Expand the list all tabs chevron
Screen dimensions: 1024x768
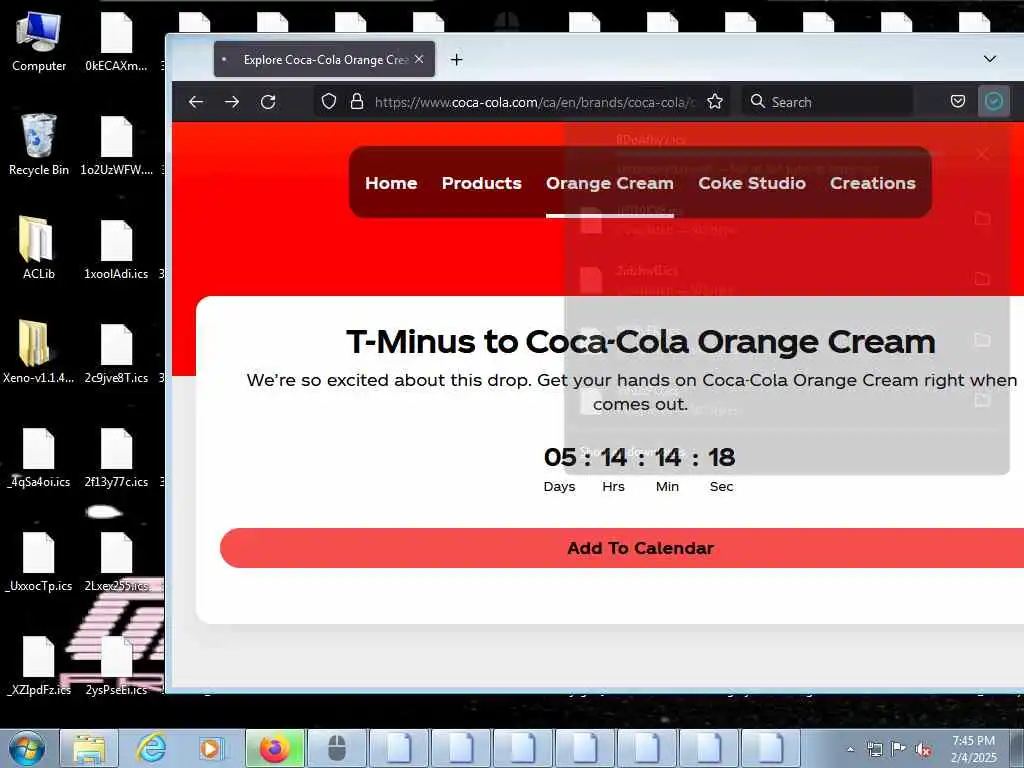point(990,59)
